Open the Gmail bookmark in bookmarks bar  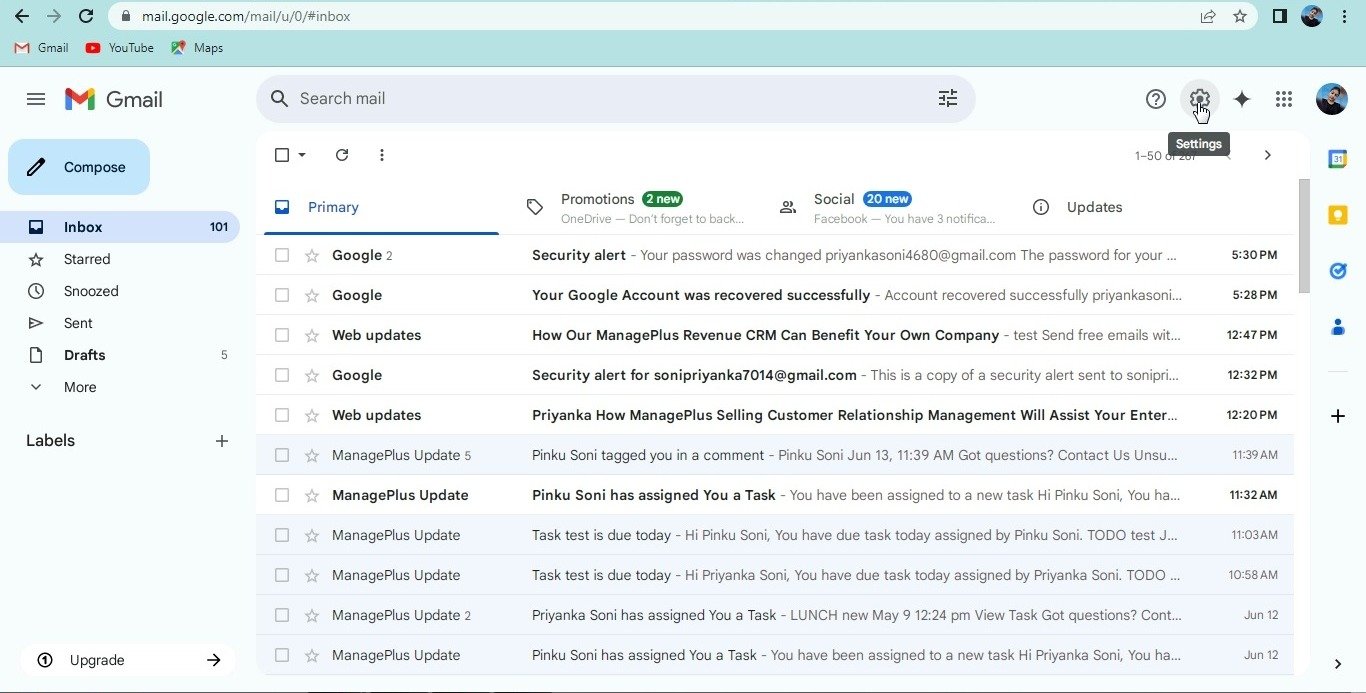click(41, 48)
